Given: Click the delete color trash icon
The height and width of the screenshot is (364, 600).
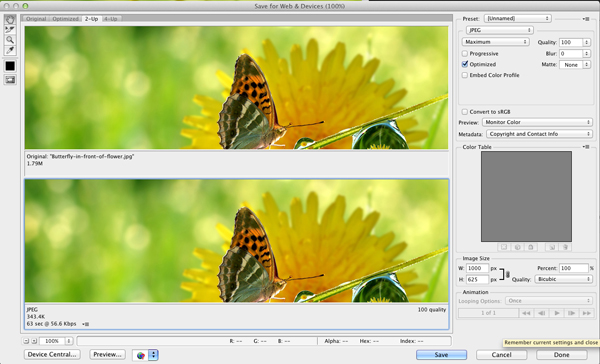Looking at the screenshot, I should tap(565, 247).
